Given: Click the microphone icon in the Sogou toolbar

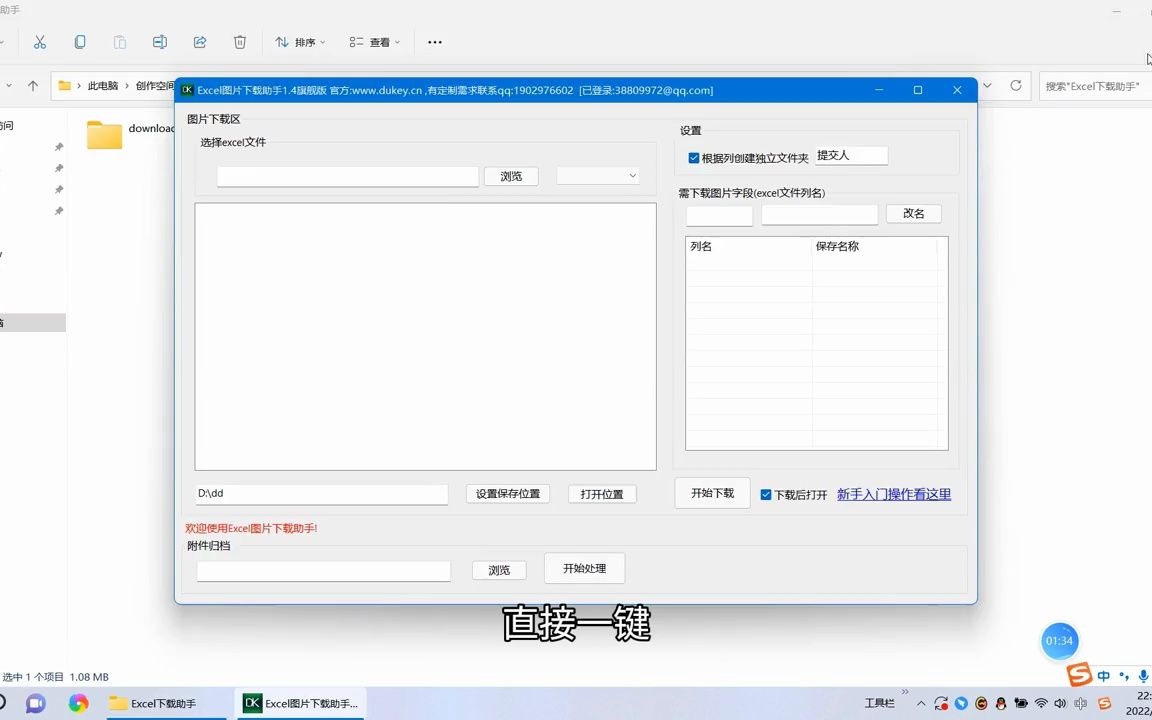Looking at the screenshot, I should [x=1143, y=675].
